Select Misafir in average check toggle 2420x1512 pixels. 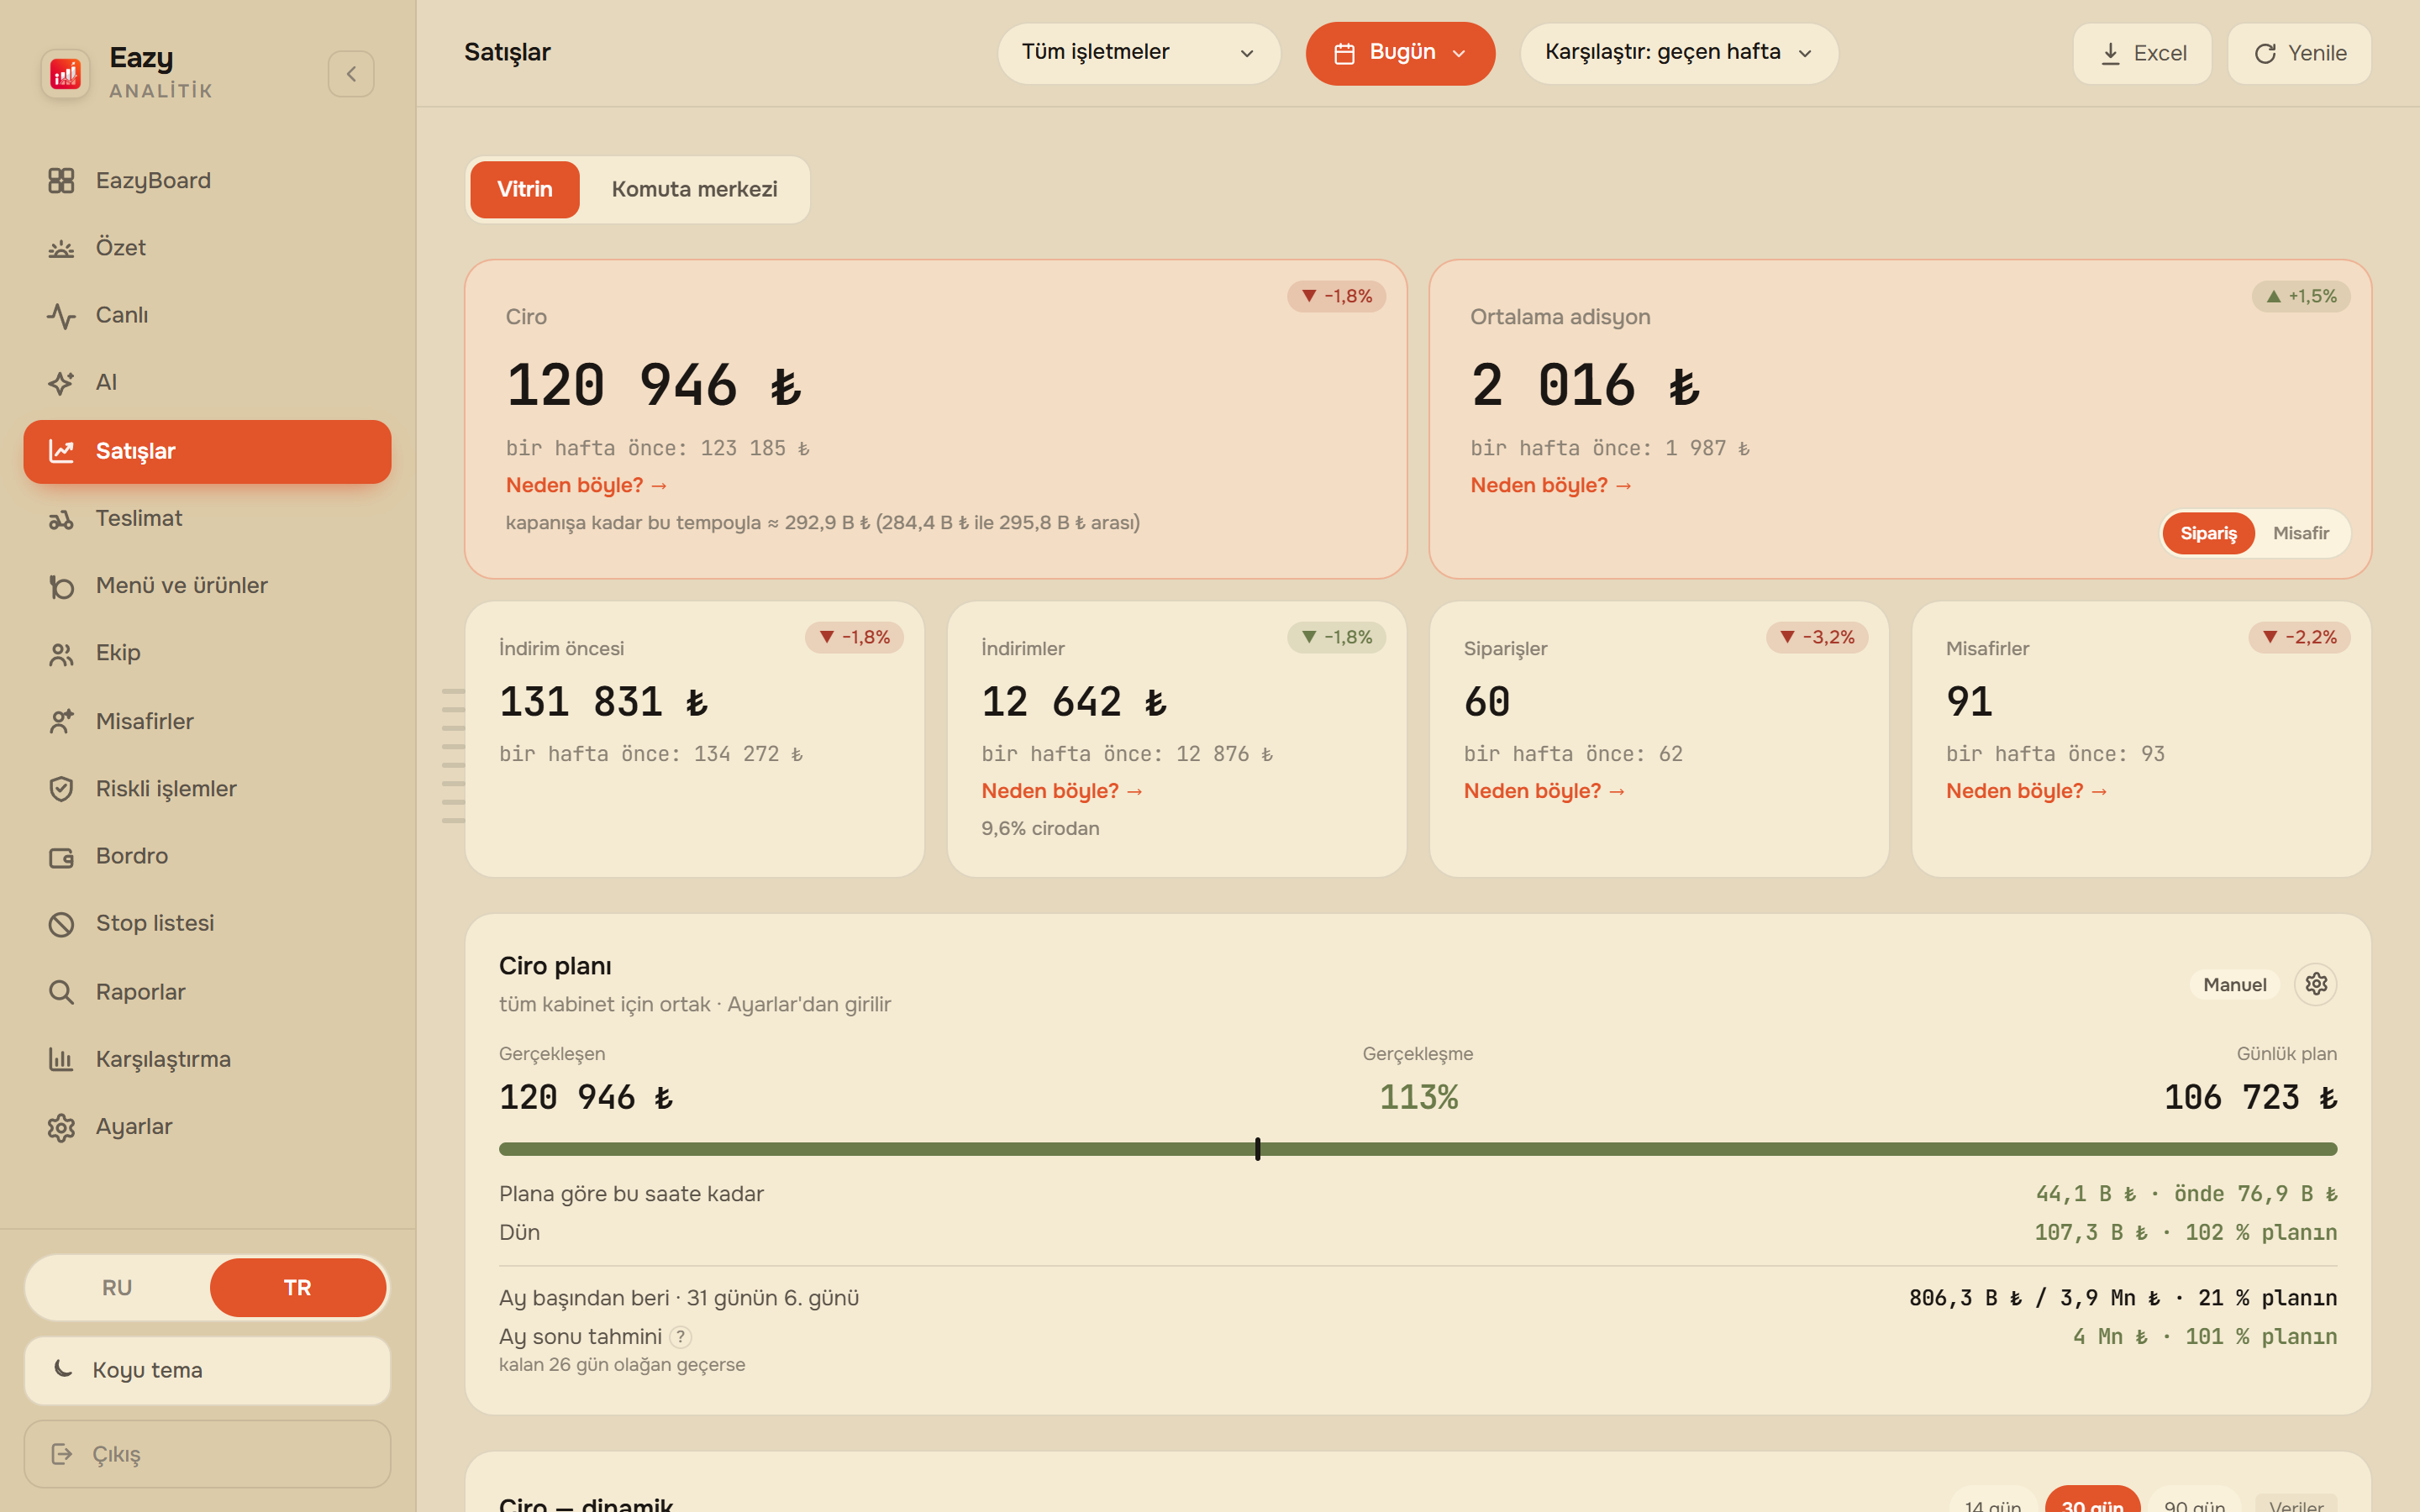(x=2301, y=533)
